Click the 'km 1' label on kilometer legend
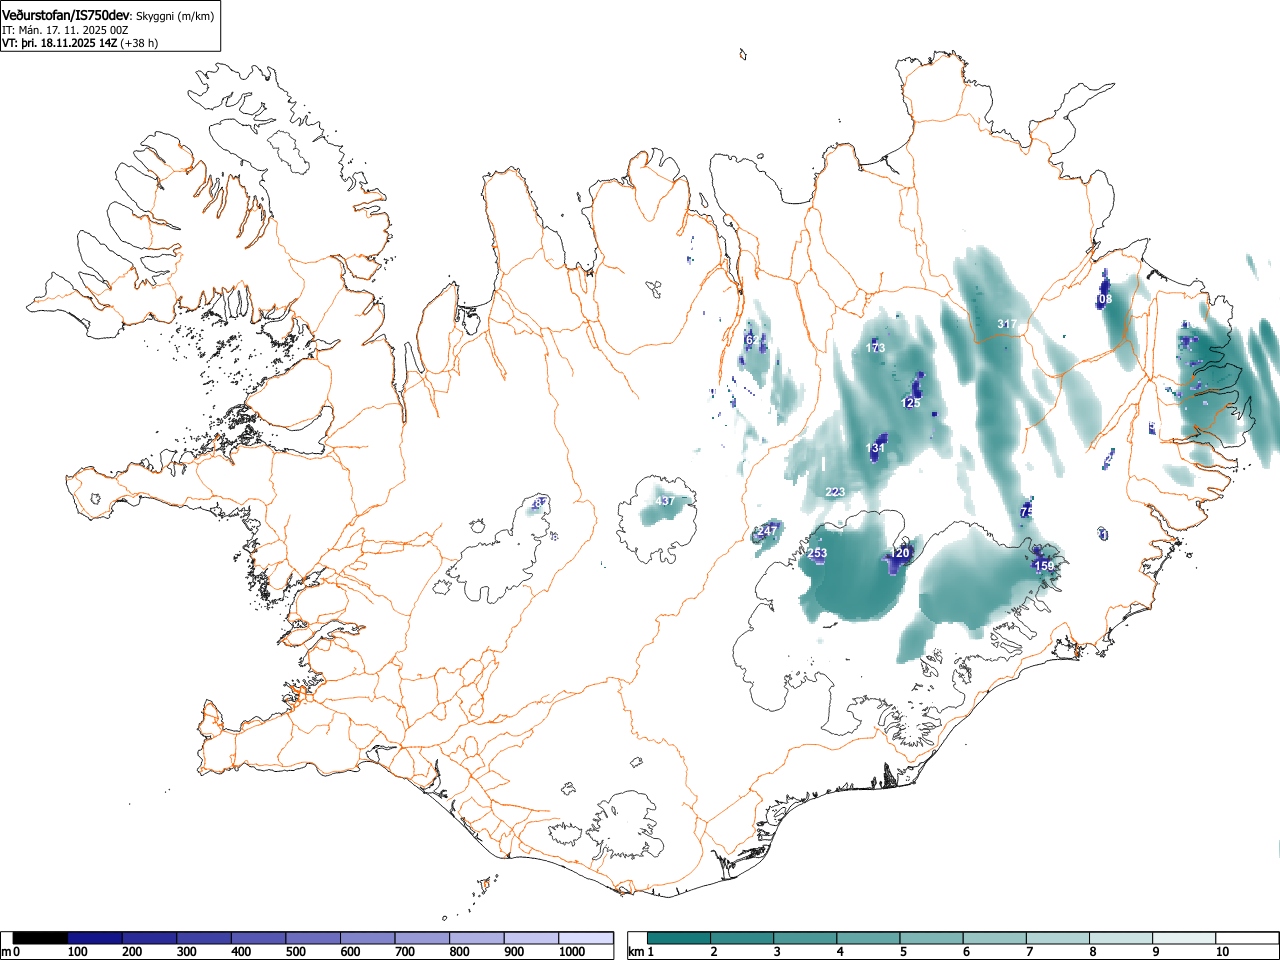 coord(640,952)
